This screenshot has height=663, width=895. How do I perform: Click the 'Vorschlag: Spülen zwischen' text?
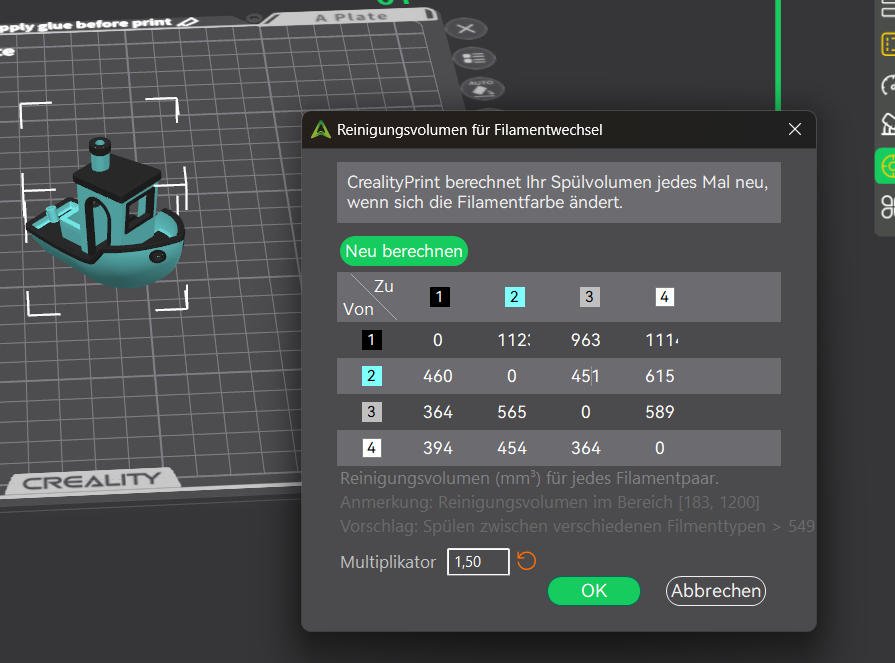click(577, 526)
